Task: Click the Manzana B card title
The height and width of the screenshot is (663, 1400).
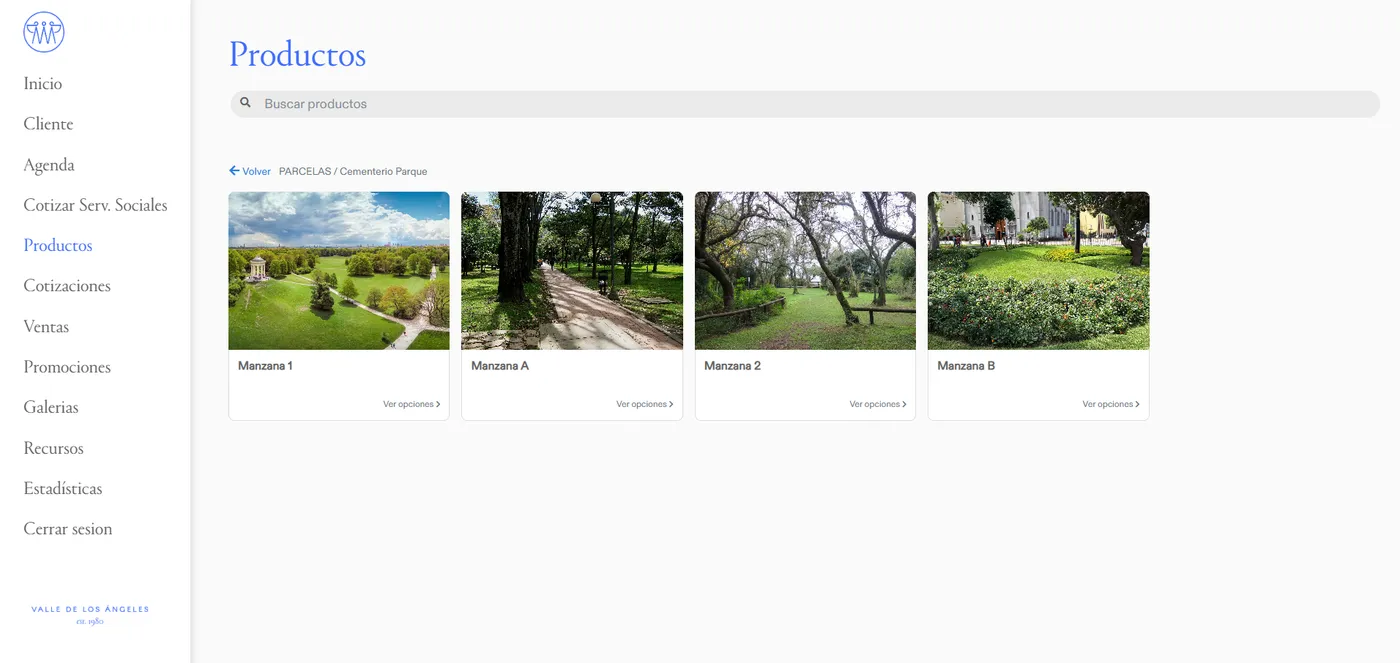Action: (x=966, y=366)
